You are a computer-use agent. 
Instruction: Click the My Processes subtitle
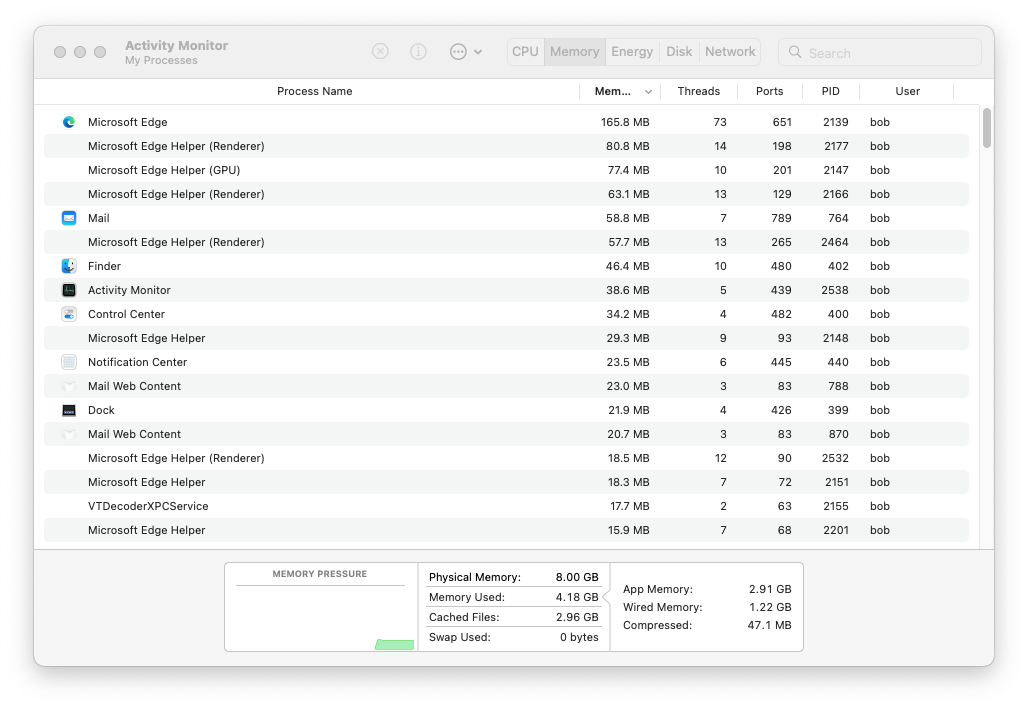click(161, 60)
